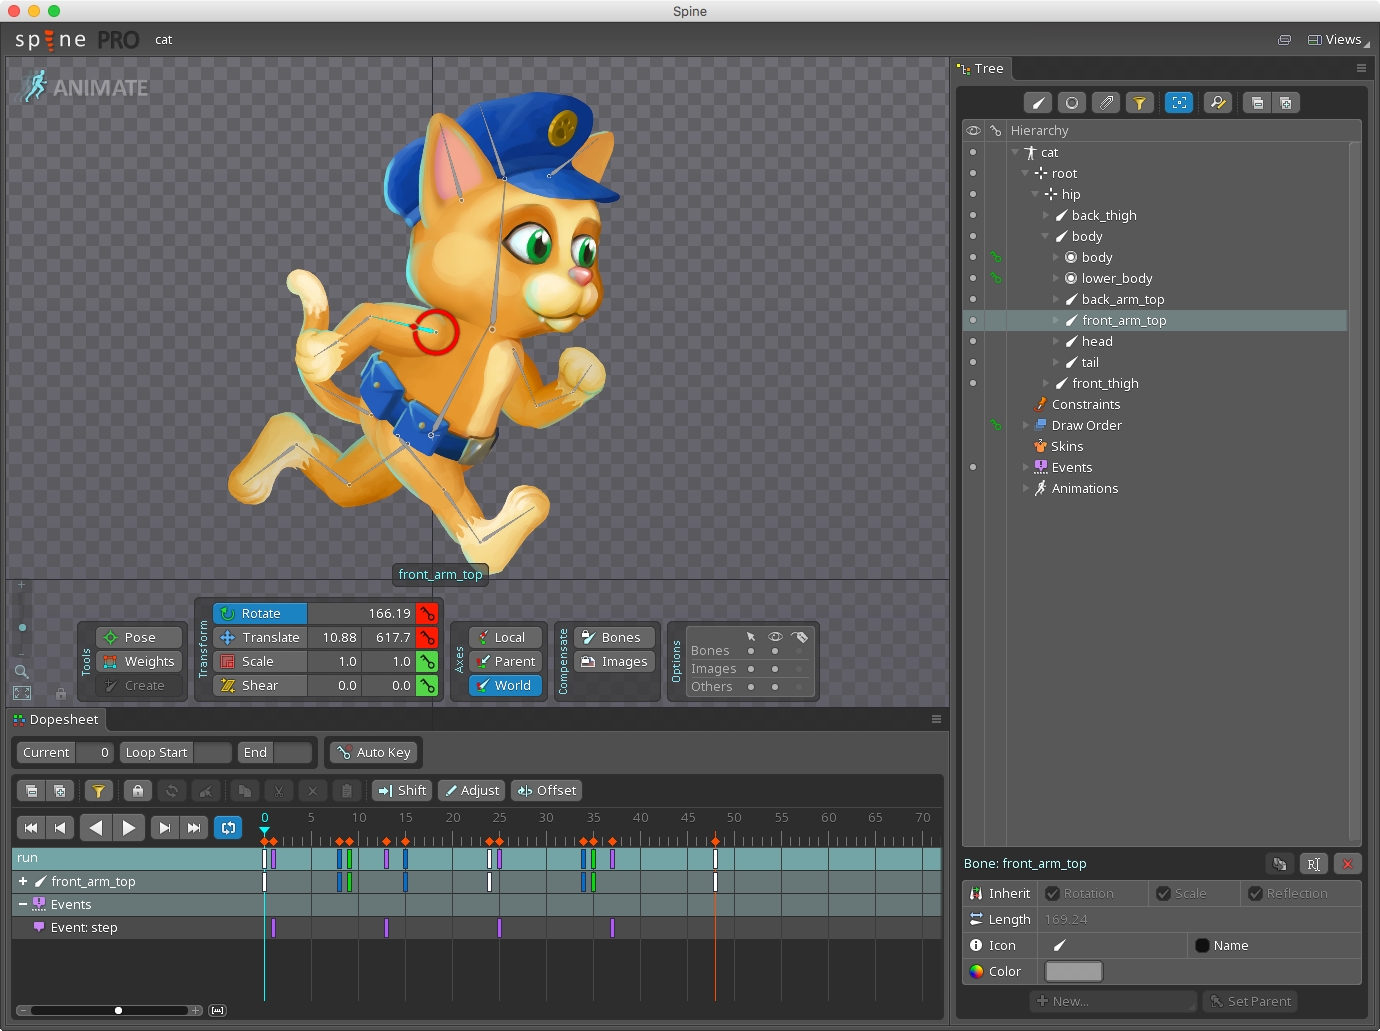The width and height of the screenshot is (1380, 1031).
Task: Click the bone Color swatch for front_arm_top
Action: click(1073, 971)
